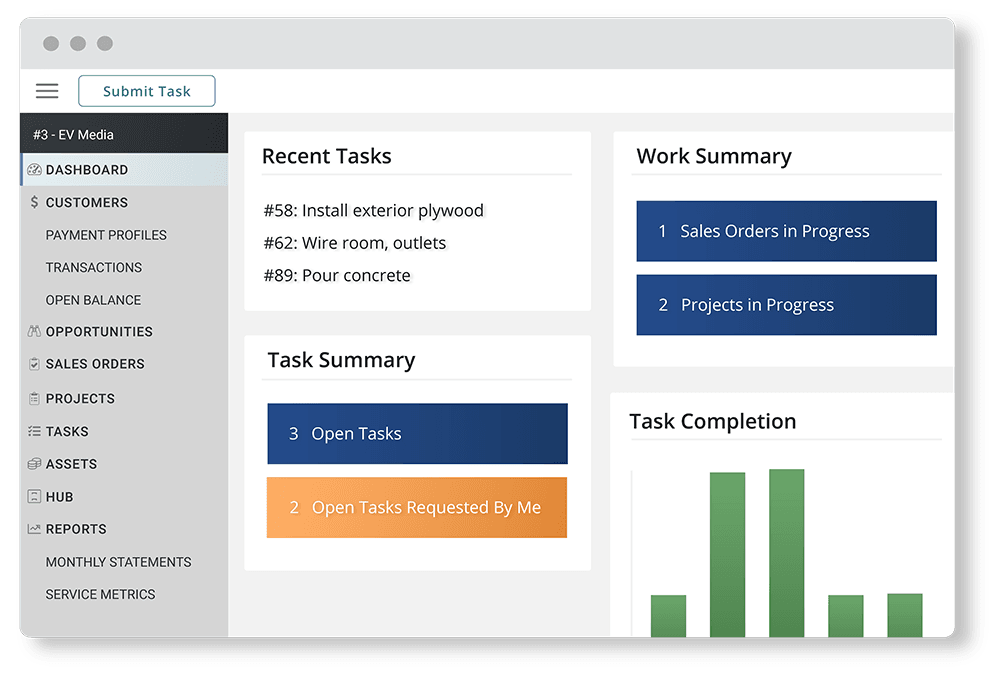This screenshot has height=681, width=1000.
Task: Select the Tasks list icon
Action: (33, 431)
